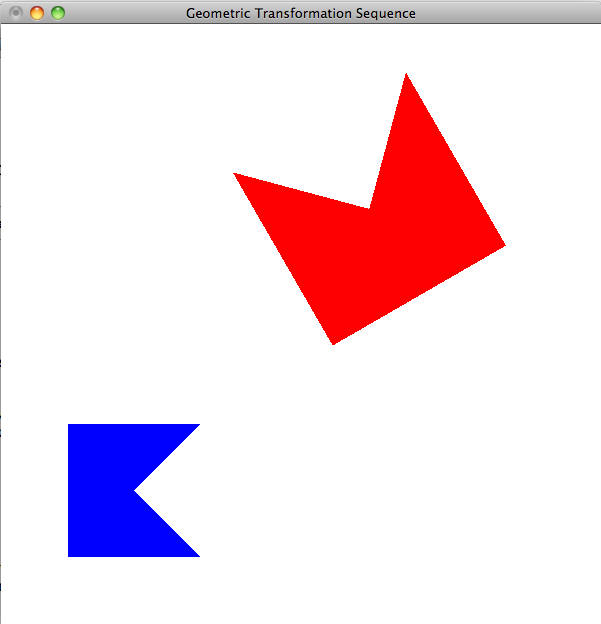The image size is (601, 624).
Task: Click the bottom-right tip of blue shape
Action: 197,555
